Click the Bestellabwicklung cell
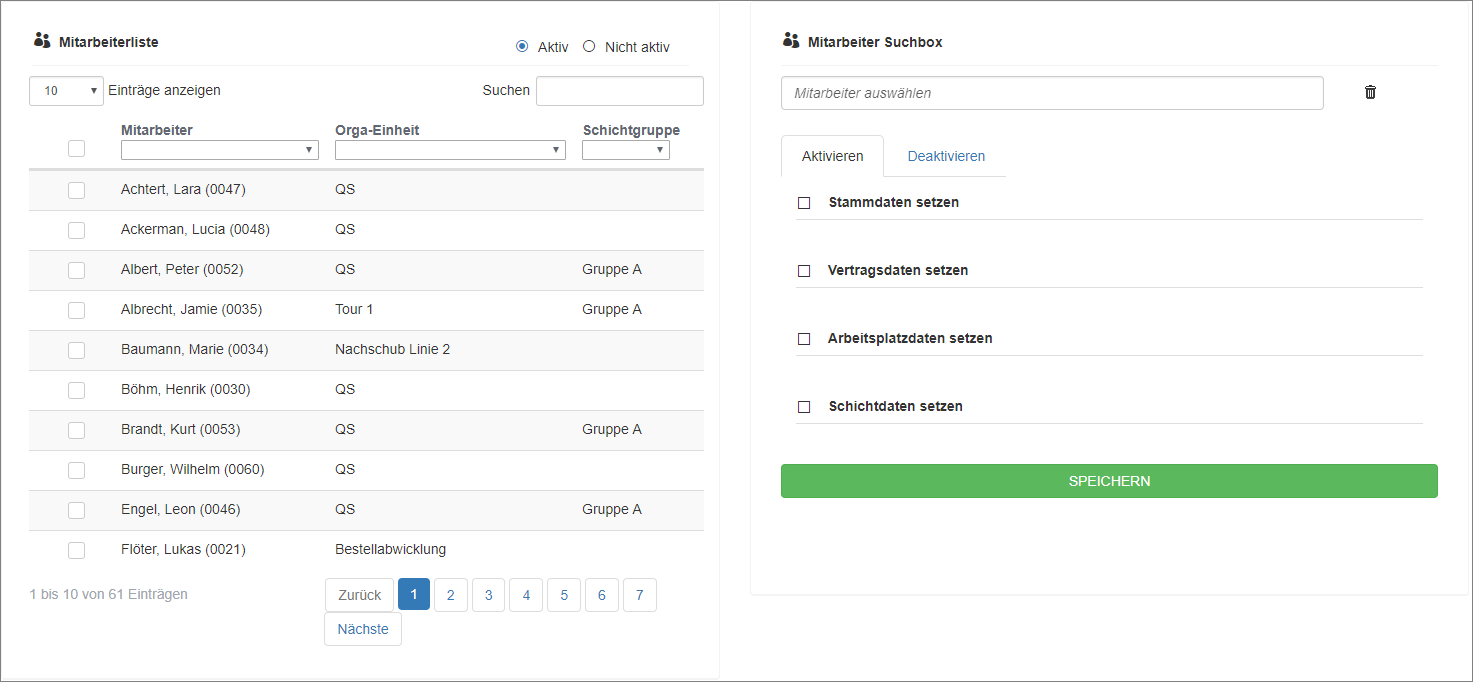This screenshot has width=1473, height=682. click(390, 549)
